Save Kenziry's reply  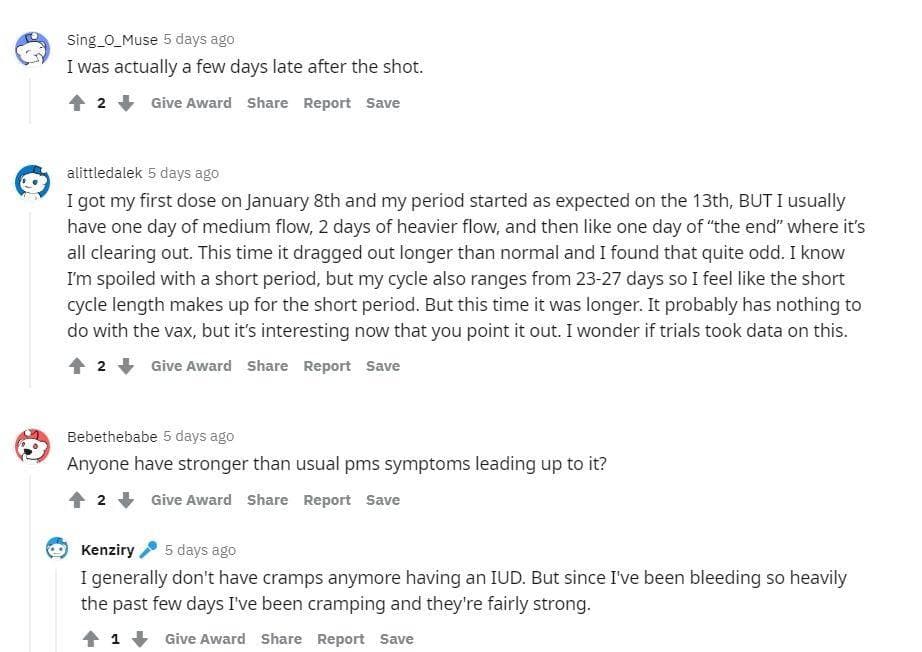(x=396, y=639)
